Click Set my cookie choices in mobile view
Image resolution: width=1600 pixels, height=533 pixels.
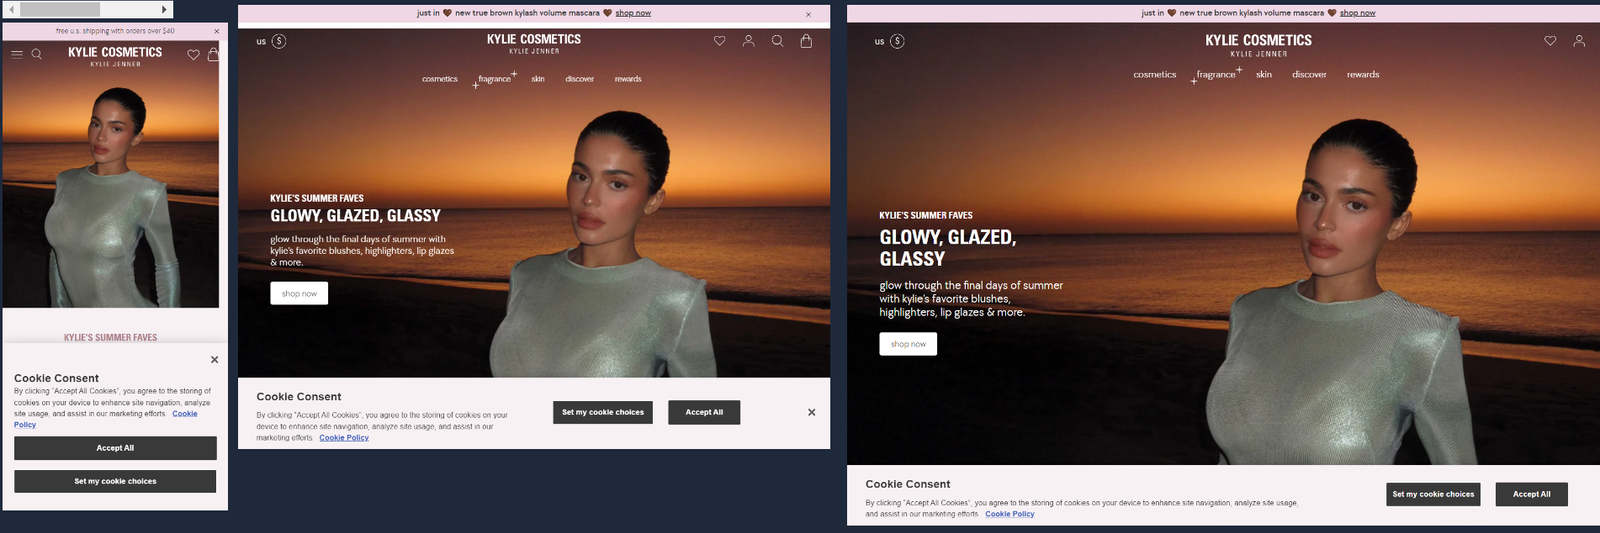pos(115,481)
